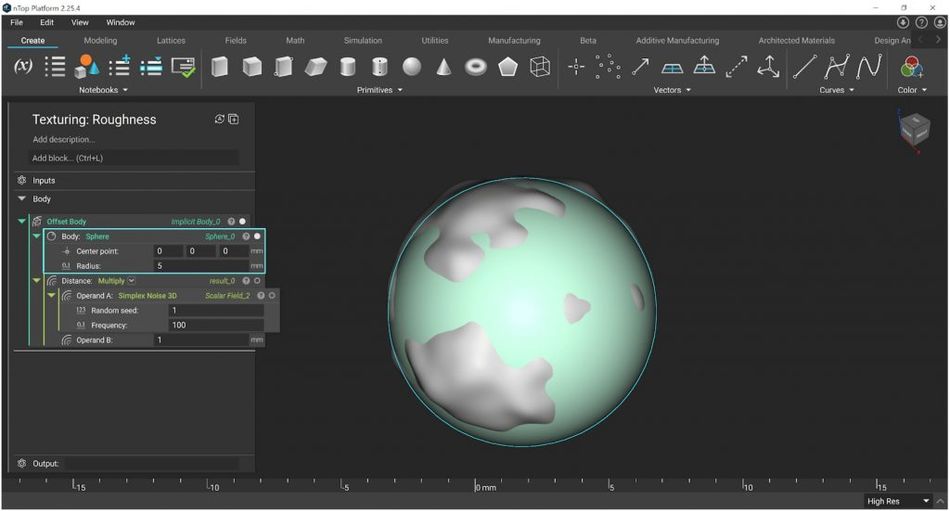Open the help question mark icon top-right
The width and height of the screenshot is (950, 511).
(921, 22)
